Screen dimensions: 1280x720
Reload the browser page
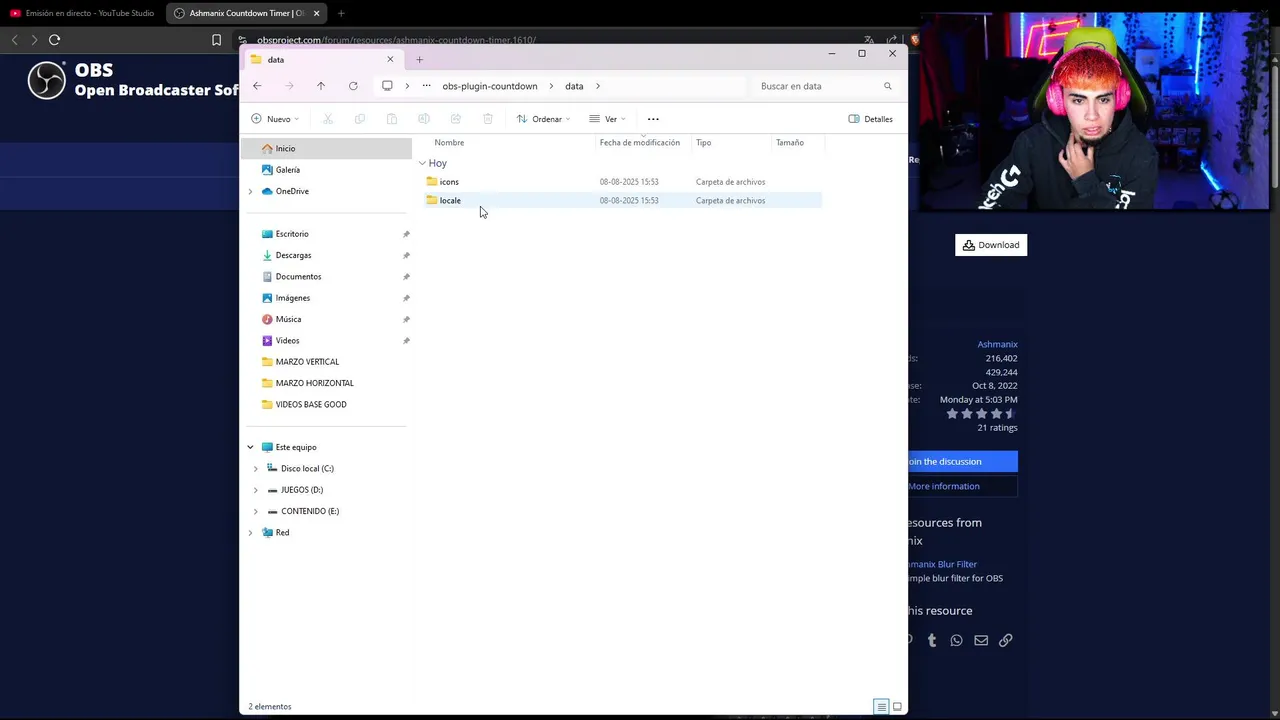[54, 40]
